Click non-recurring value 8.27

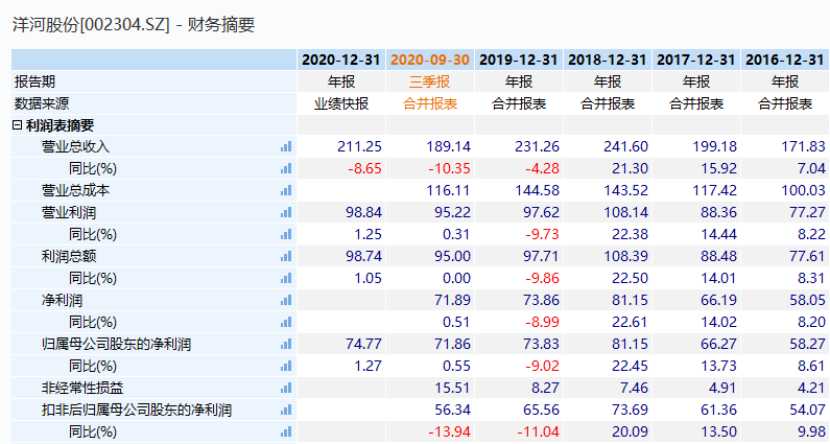(545, 388)
